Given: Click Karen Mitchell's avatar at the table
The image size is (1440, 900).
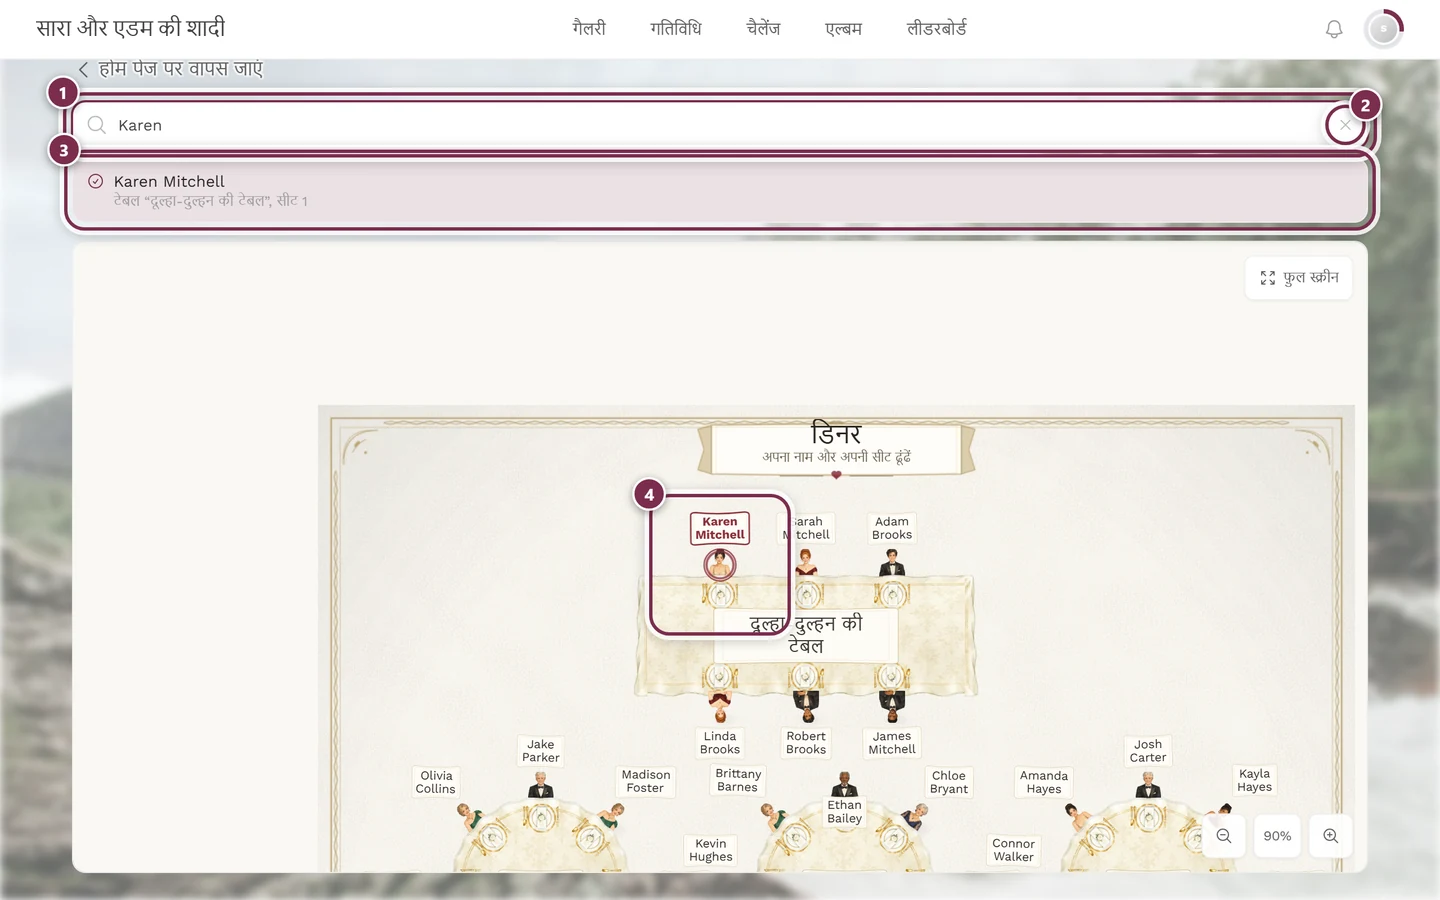Looking at the screenshot, I should pos(720,565).
